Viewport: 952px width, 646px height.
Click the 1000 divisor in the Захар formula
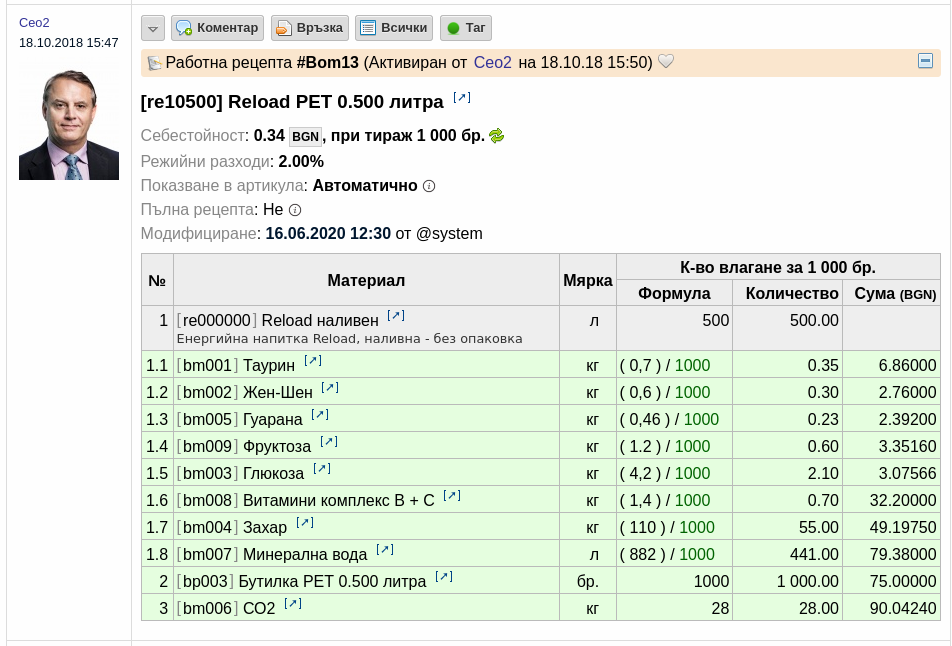(x=697, y=528)
